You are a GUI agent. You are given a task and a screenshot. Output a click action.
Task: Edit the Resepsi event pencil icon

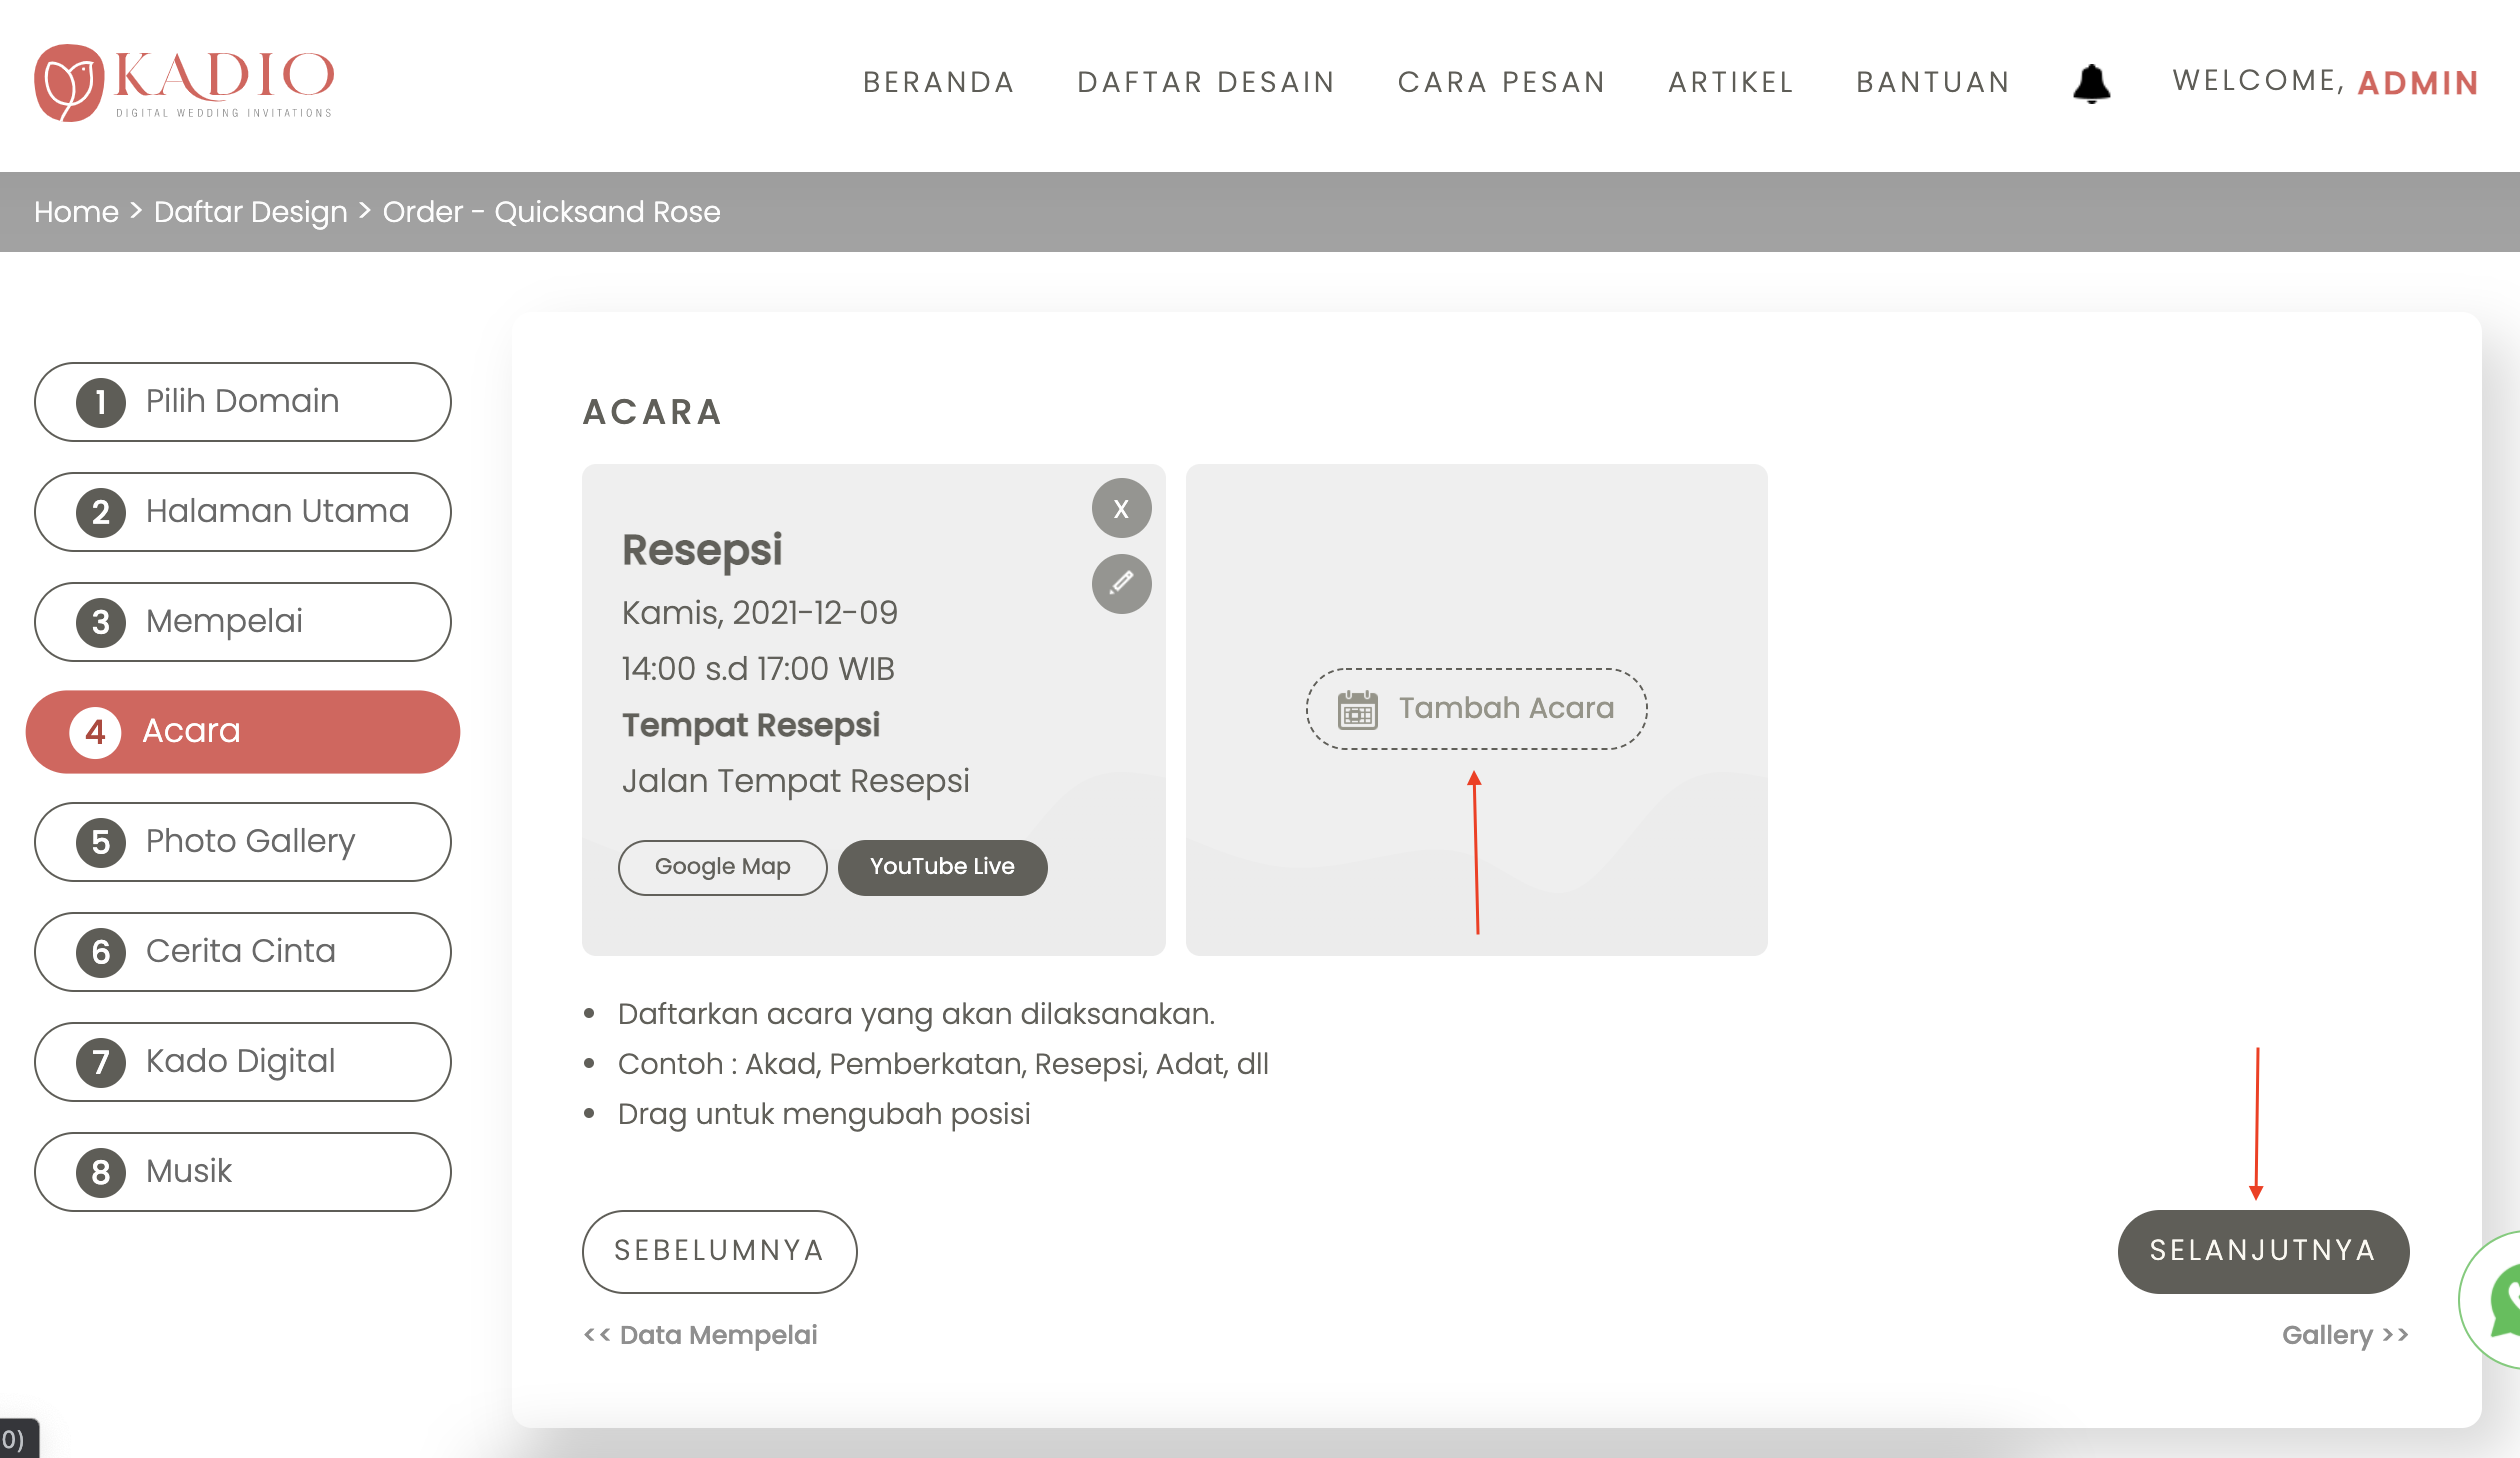(x=1121, y=583)
